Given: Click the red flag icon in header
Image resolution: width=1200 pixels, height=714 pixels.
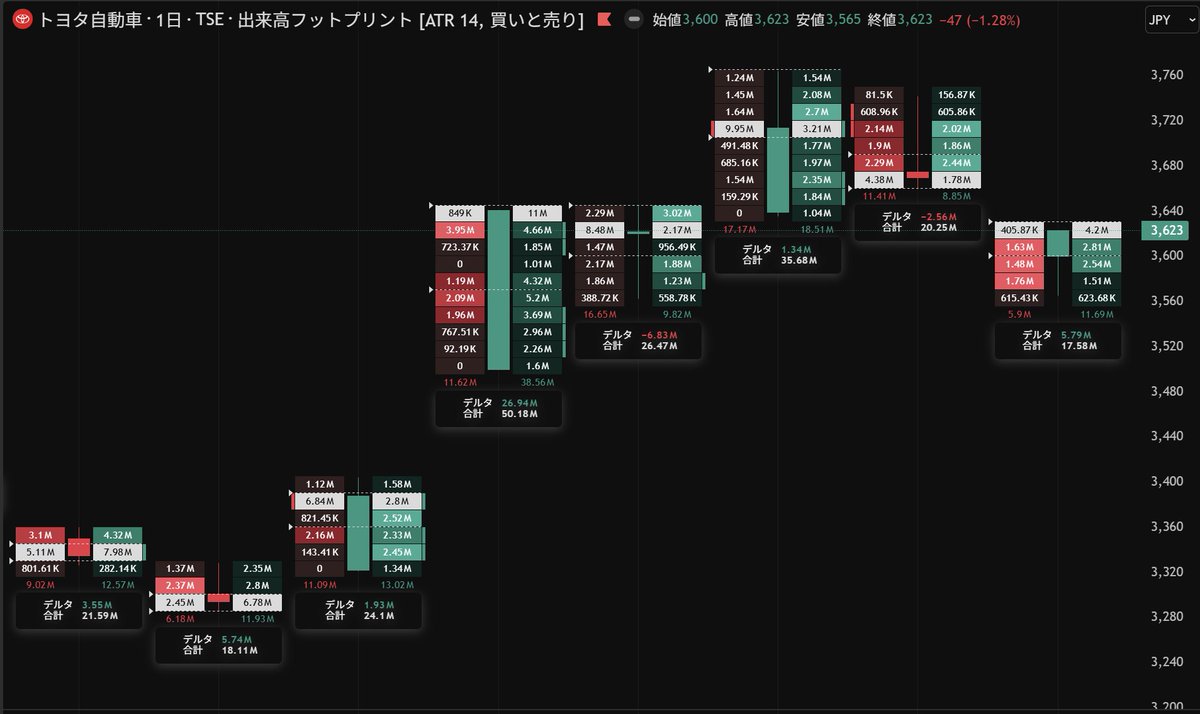Looking at the screenshot, I should tap(604, 19).
